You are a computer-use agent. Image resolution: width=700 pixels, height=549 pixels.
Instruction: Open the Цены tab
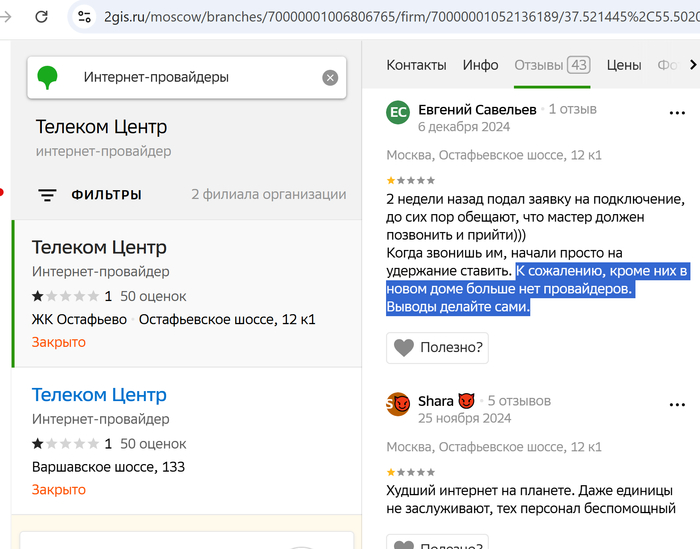[623, 65]
